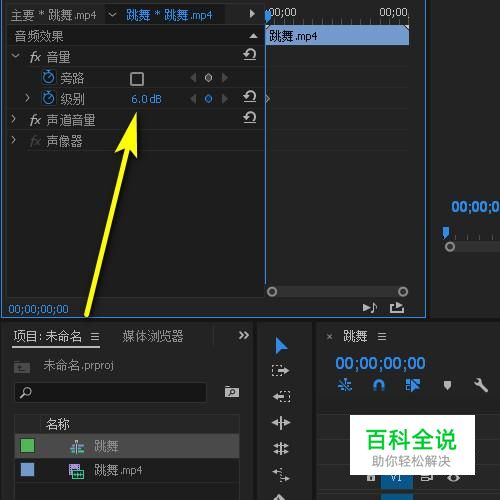This screenshot has height=500, width=500.
Task: Click the 6.0 dB level value
Action: click(146, 99)
